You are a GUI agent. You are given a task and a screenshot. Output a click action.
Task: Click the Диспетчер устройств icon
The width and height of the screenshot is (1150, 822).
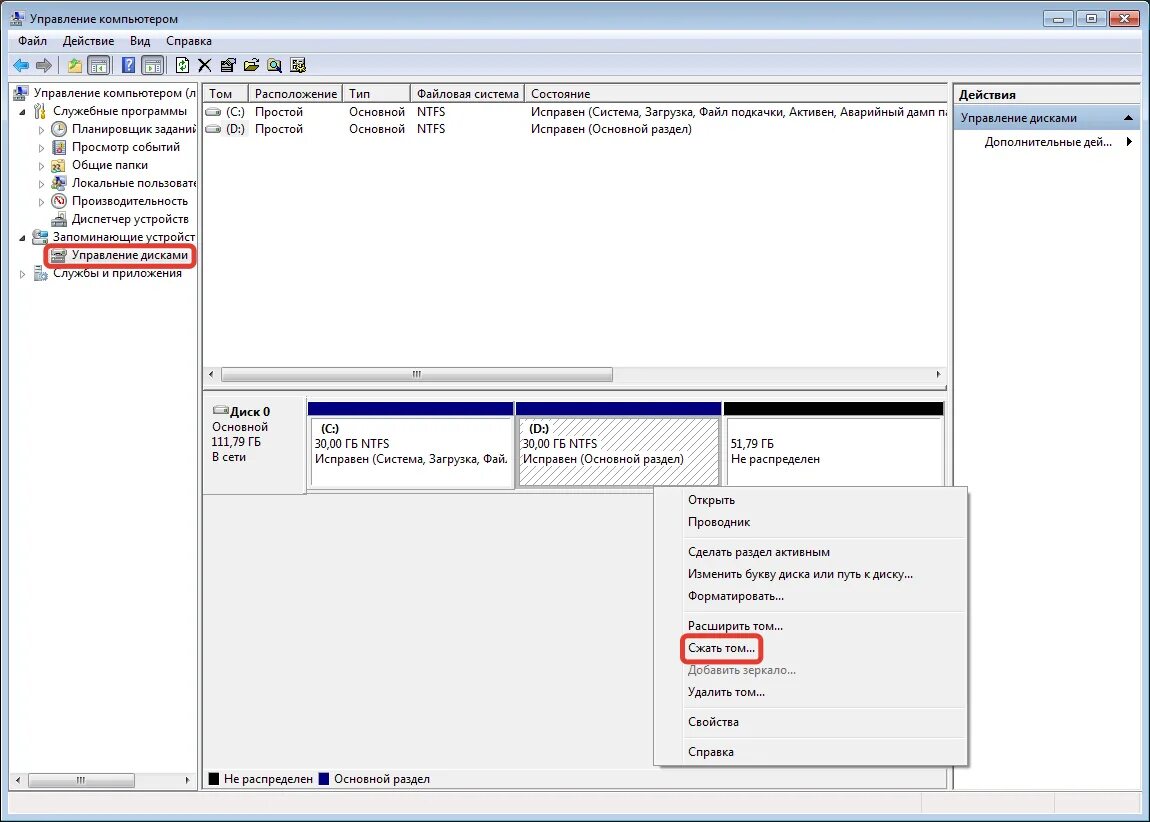[x=59, y=219]
